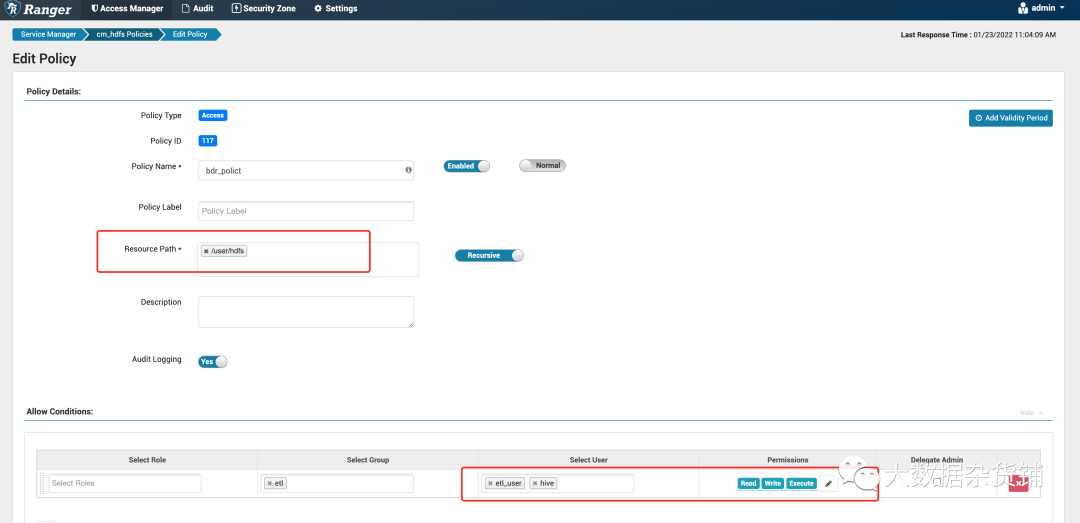Go to Service Manager breadcrumb
1080x523 pixels.
click(x=48, y=34)
